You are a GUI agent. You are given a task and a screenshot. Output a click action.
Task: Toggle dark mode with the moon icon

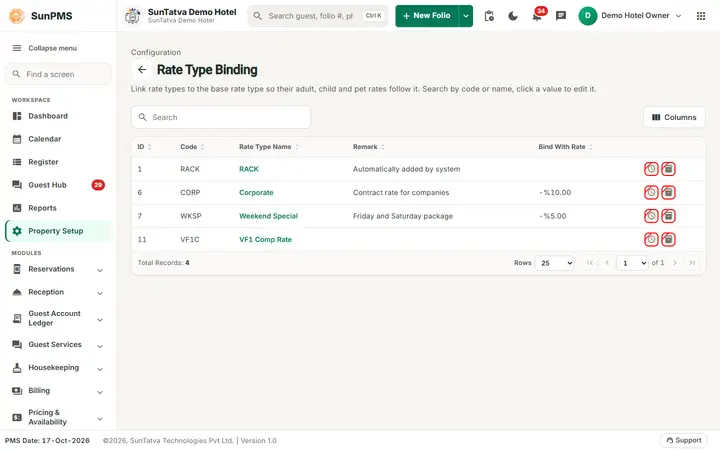(513, 16)
